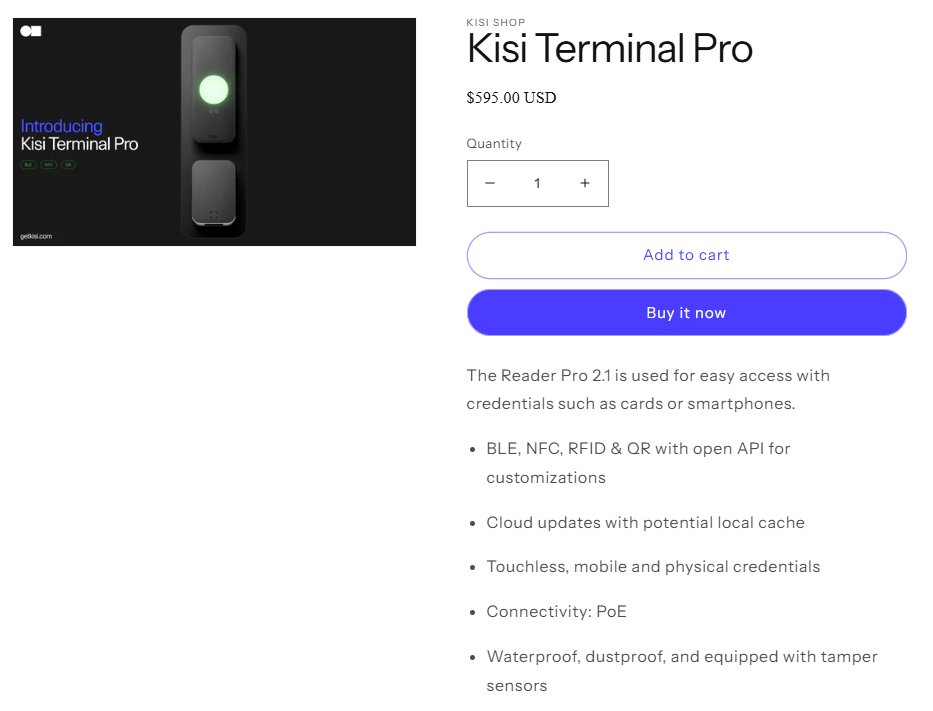Click the Kisi logo in the product image
This screenshot has height=711, width=933.
[x=31, y=32]
